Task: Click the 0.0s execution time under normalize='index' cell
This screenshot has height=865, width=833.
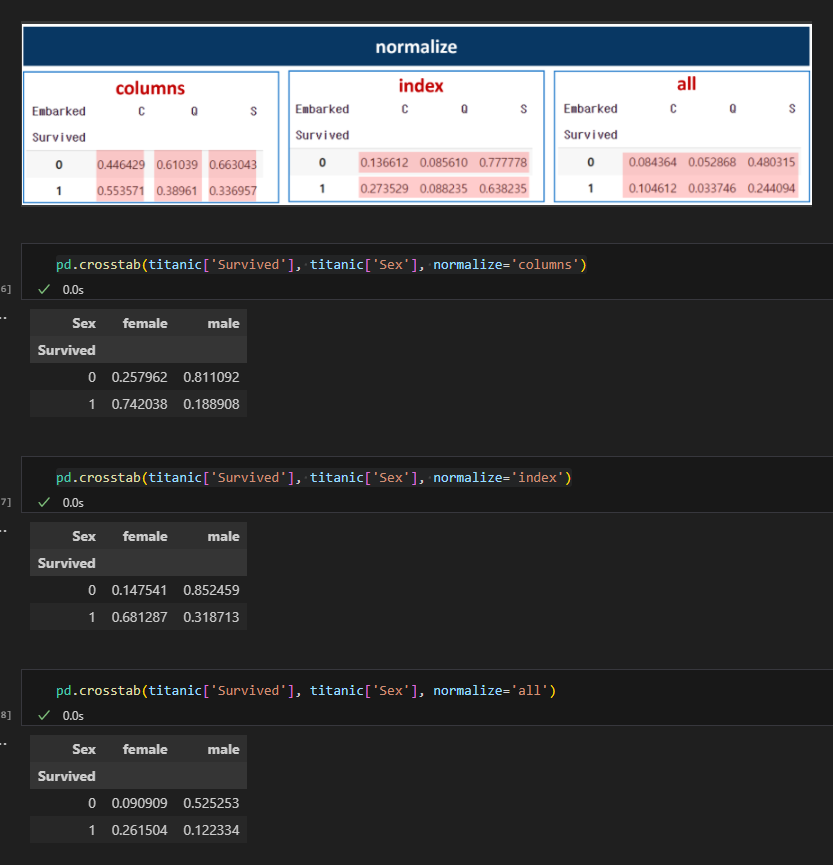Action: coord(73,503)
